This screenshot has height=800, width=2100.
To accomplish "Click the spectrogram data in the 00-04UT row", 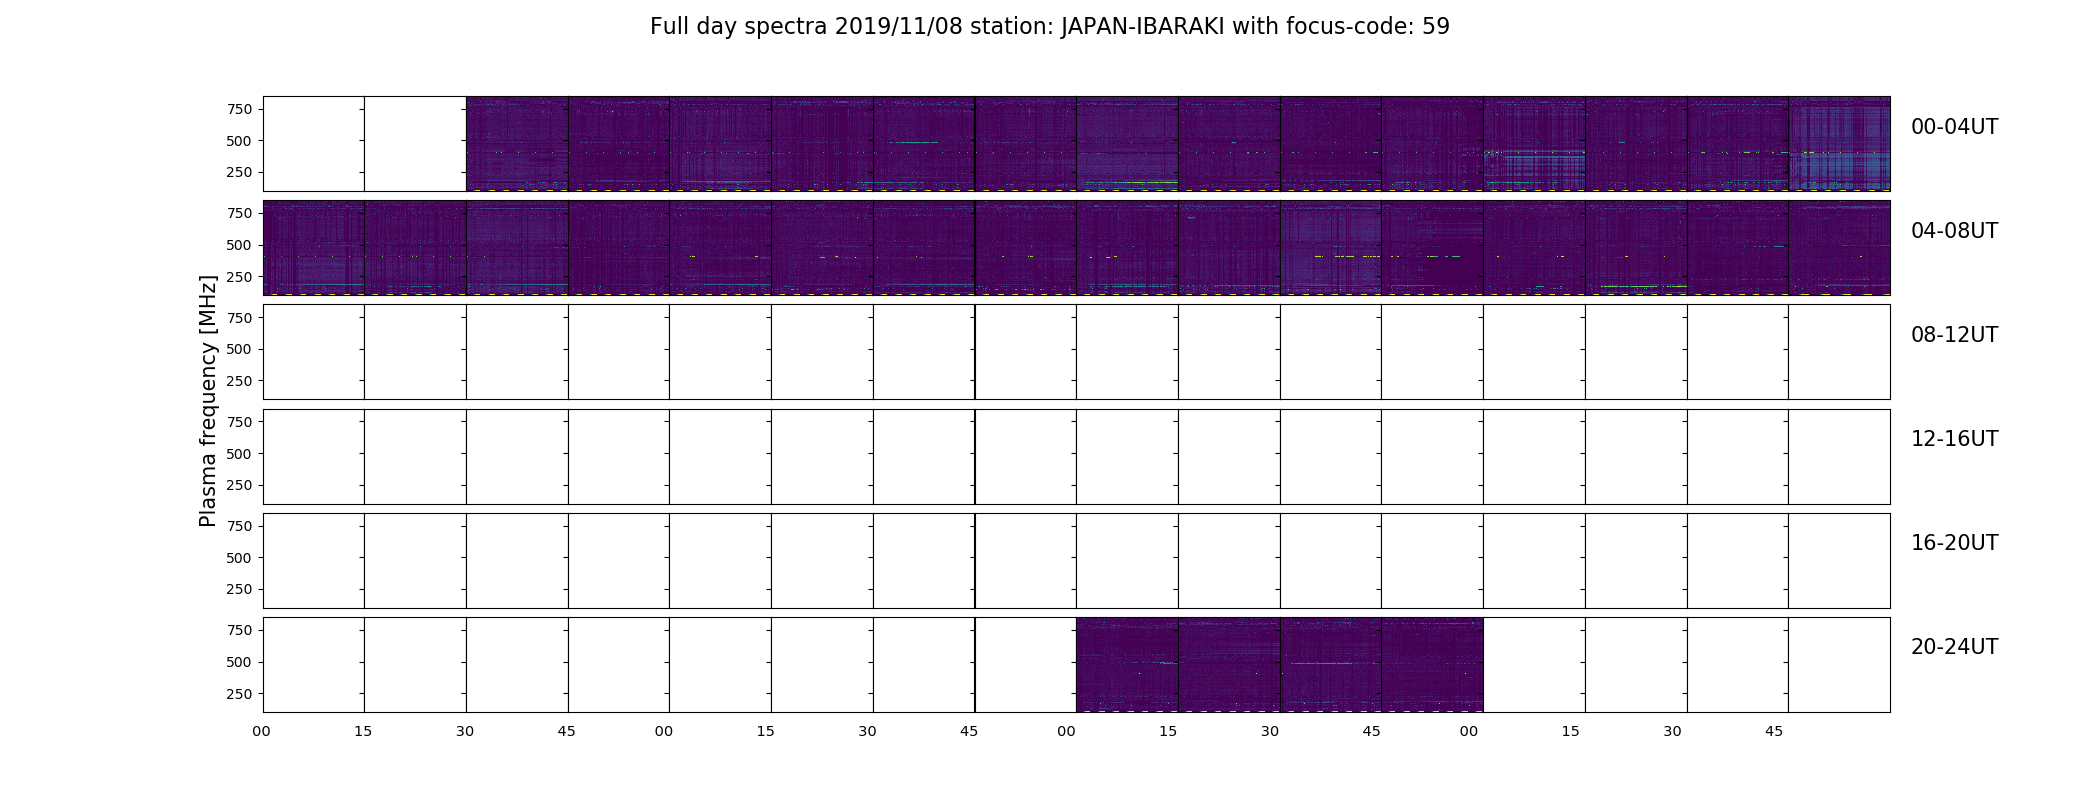I will point(1178,144).
